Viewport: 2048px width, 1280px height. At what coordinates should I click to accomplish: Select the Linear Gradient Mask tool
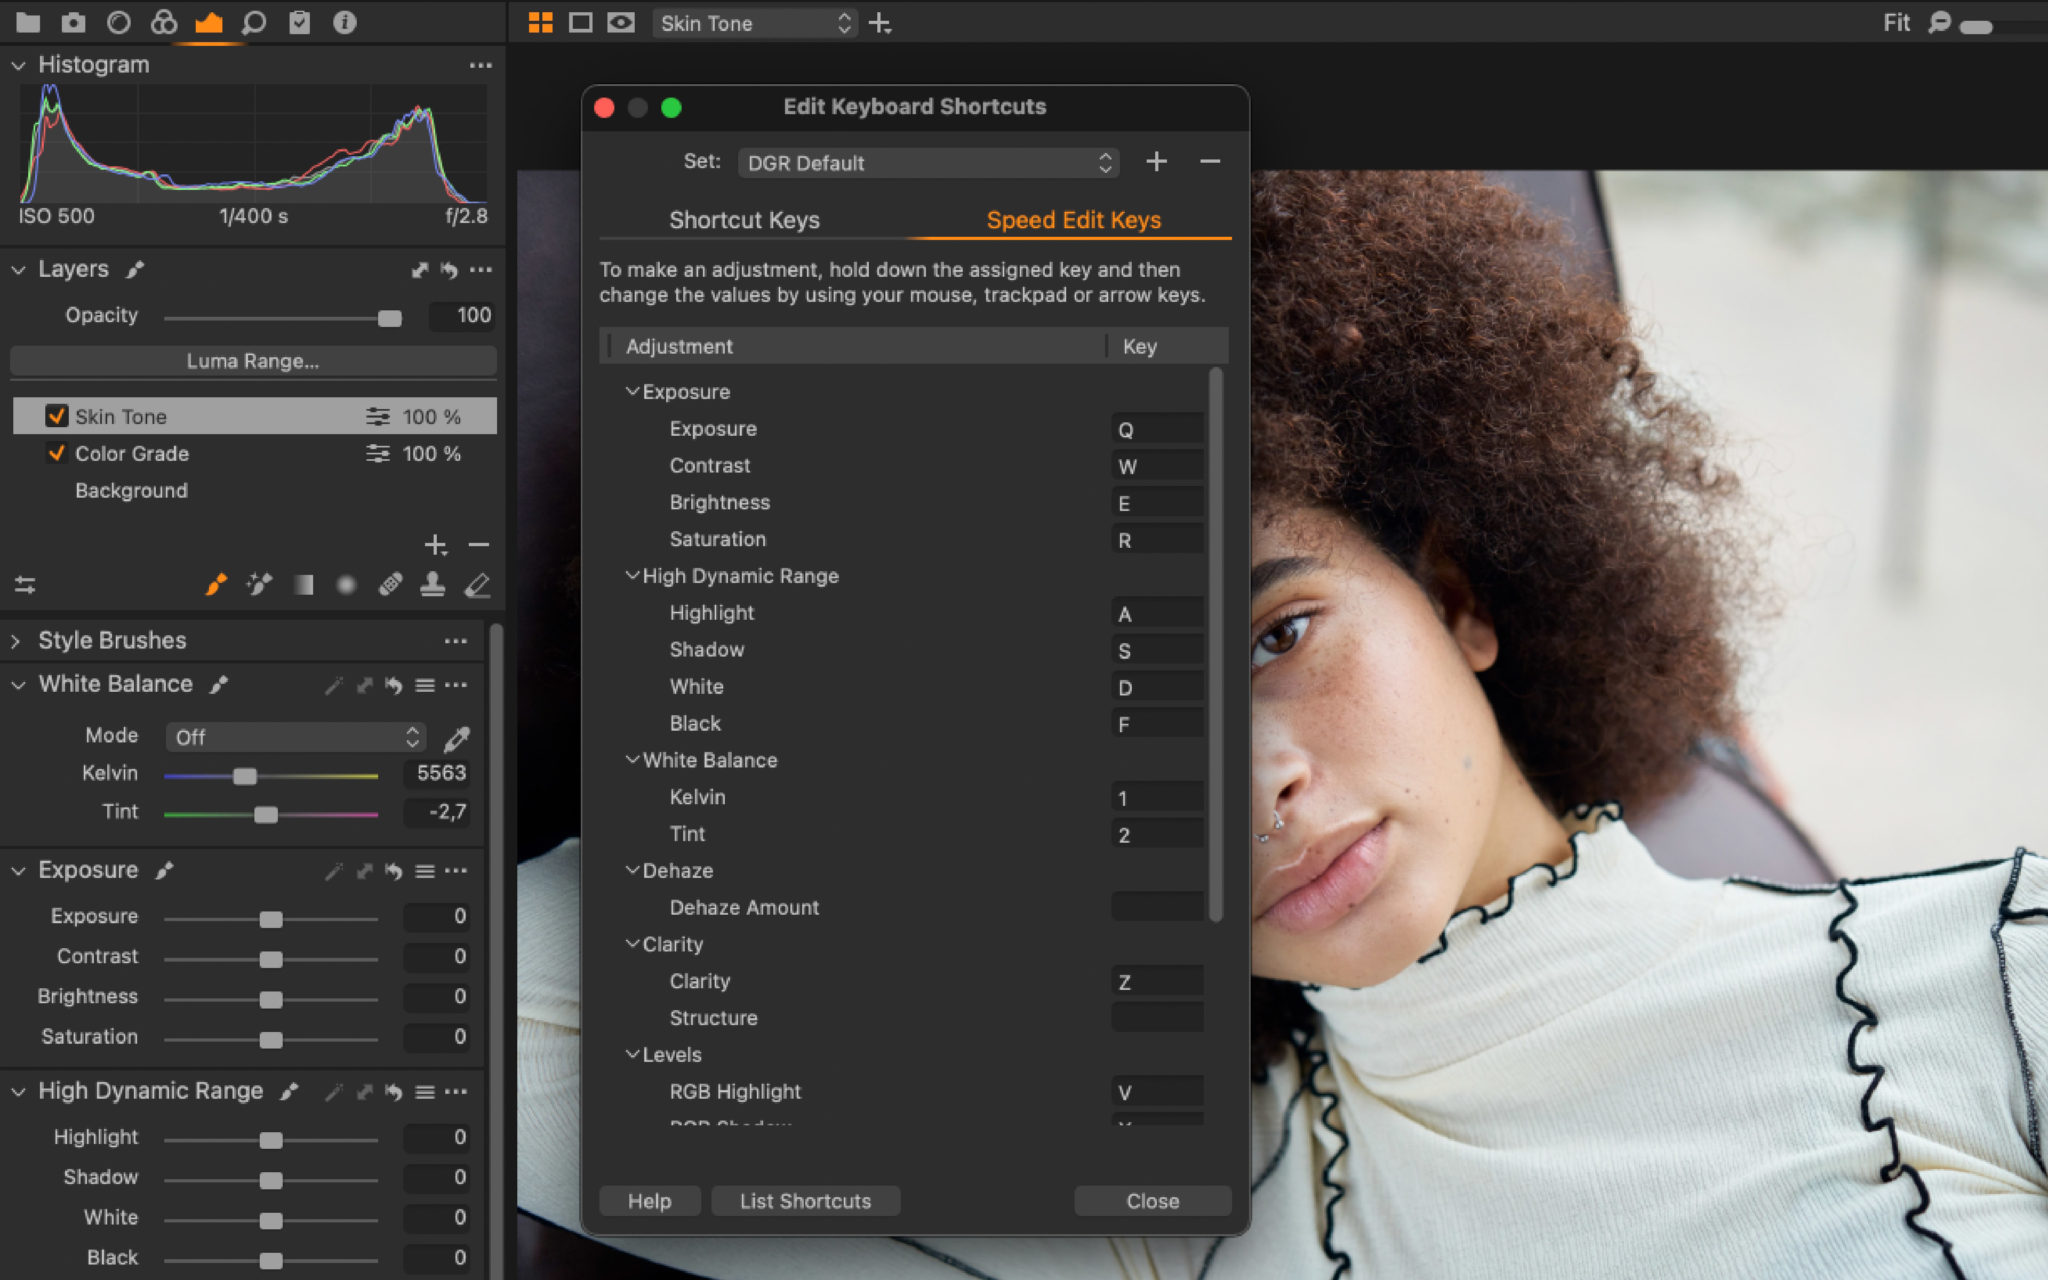[x=302, y=585]
